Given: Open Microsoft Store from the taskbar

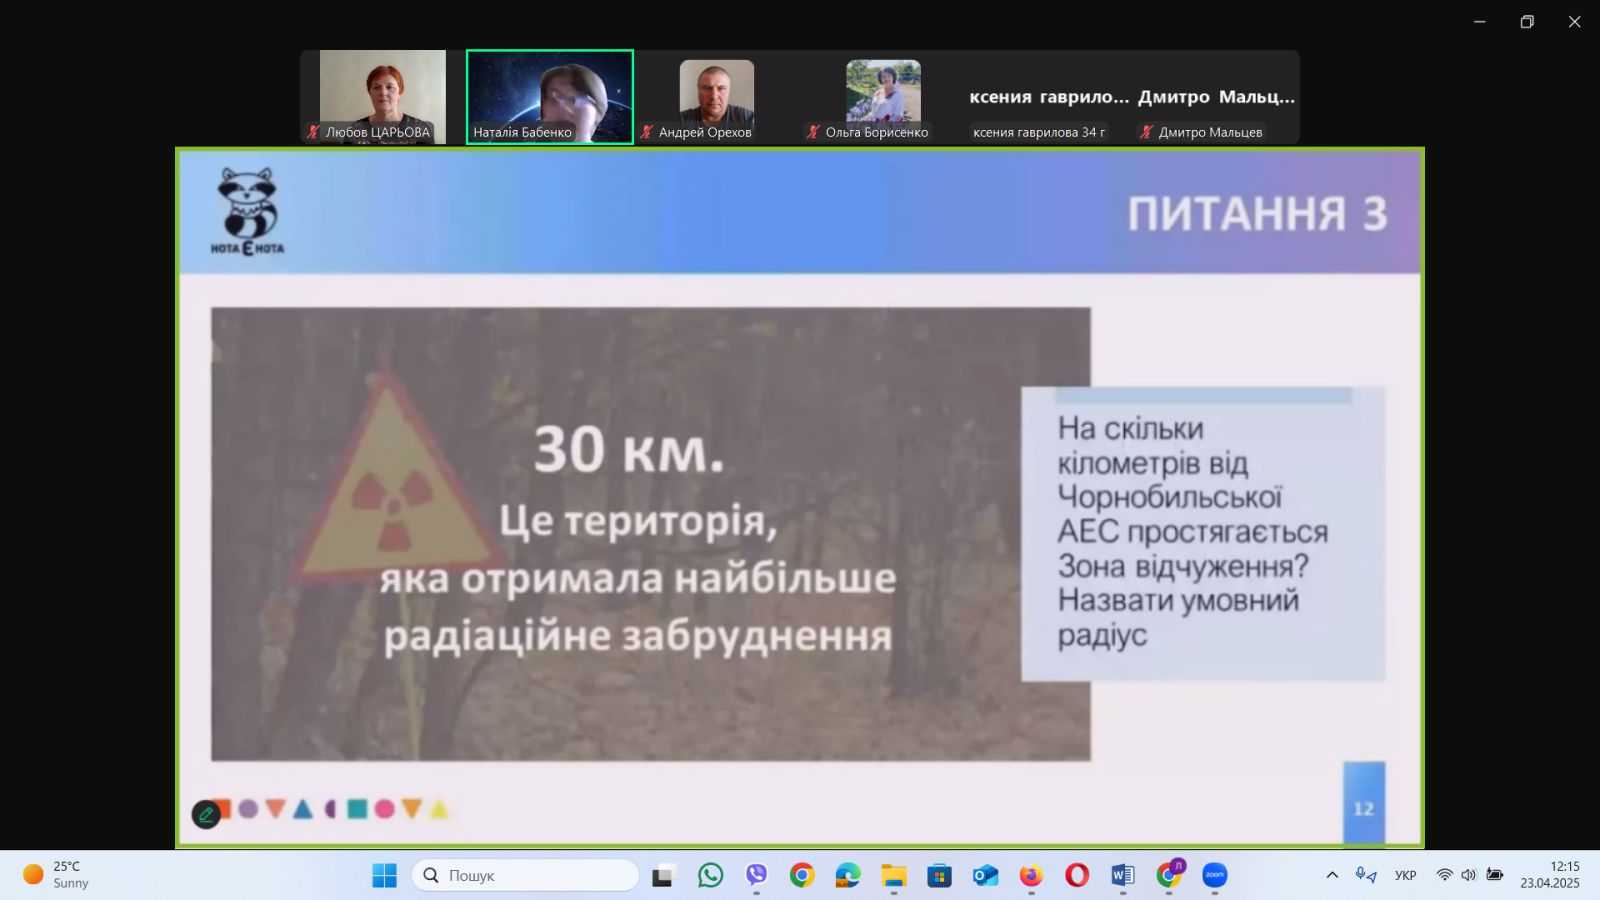Looking at the screenshot, I should click(x=939, y=876).
